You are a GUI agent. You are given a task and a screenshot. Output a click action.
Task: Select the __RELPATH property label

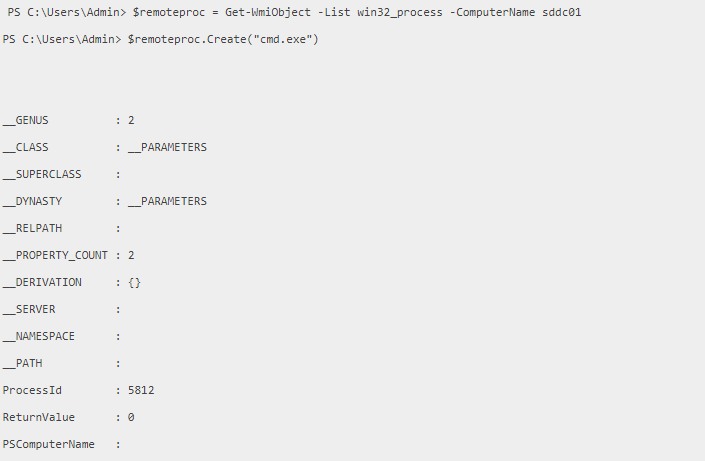click(x=33, y=228)
